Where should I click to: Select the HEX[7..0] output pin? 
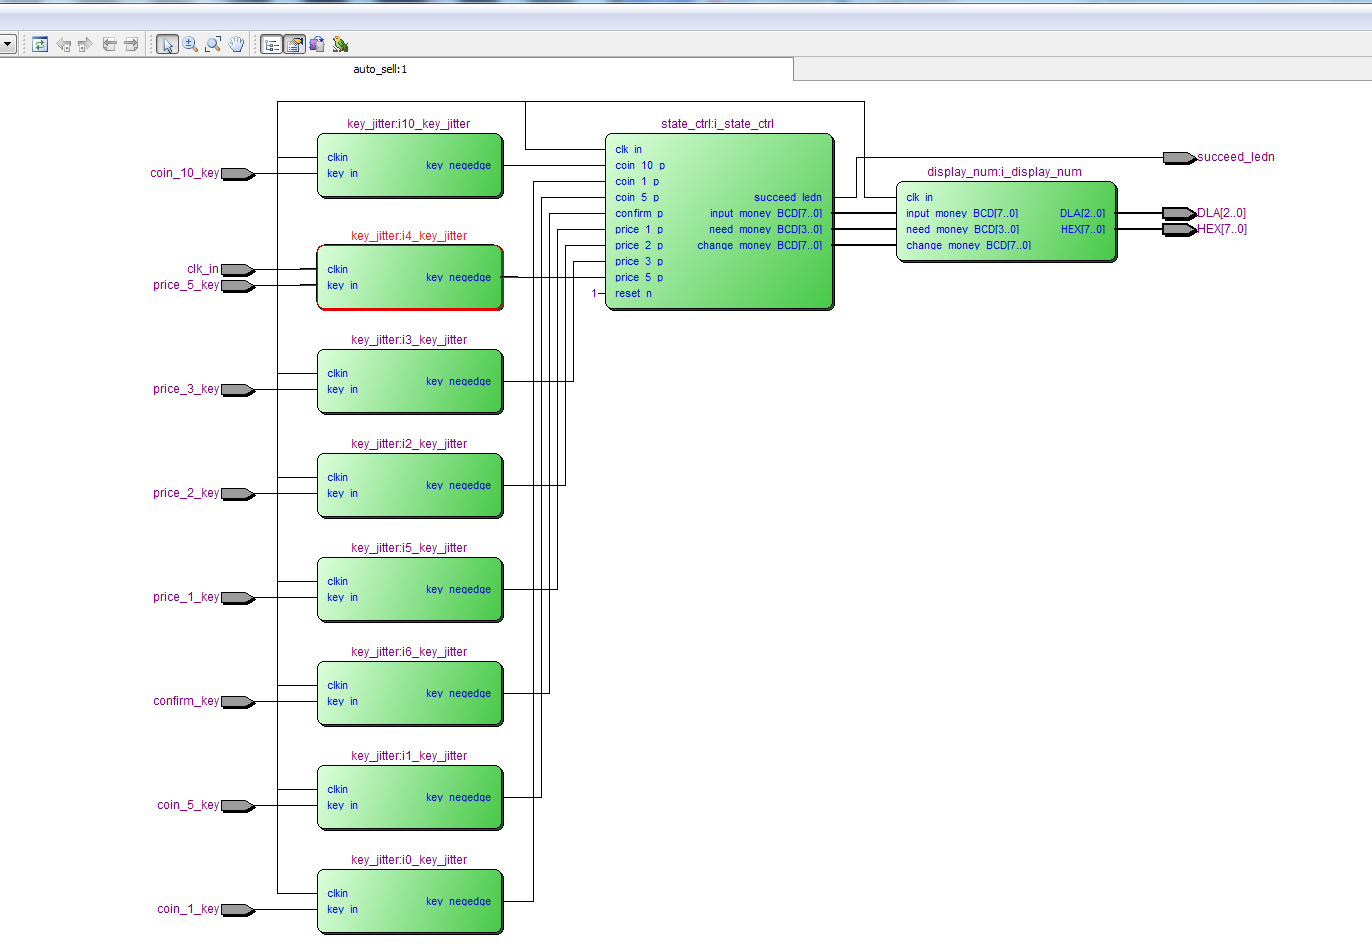coord(1180,229)
